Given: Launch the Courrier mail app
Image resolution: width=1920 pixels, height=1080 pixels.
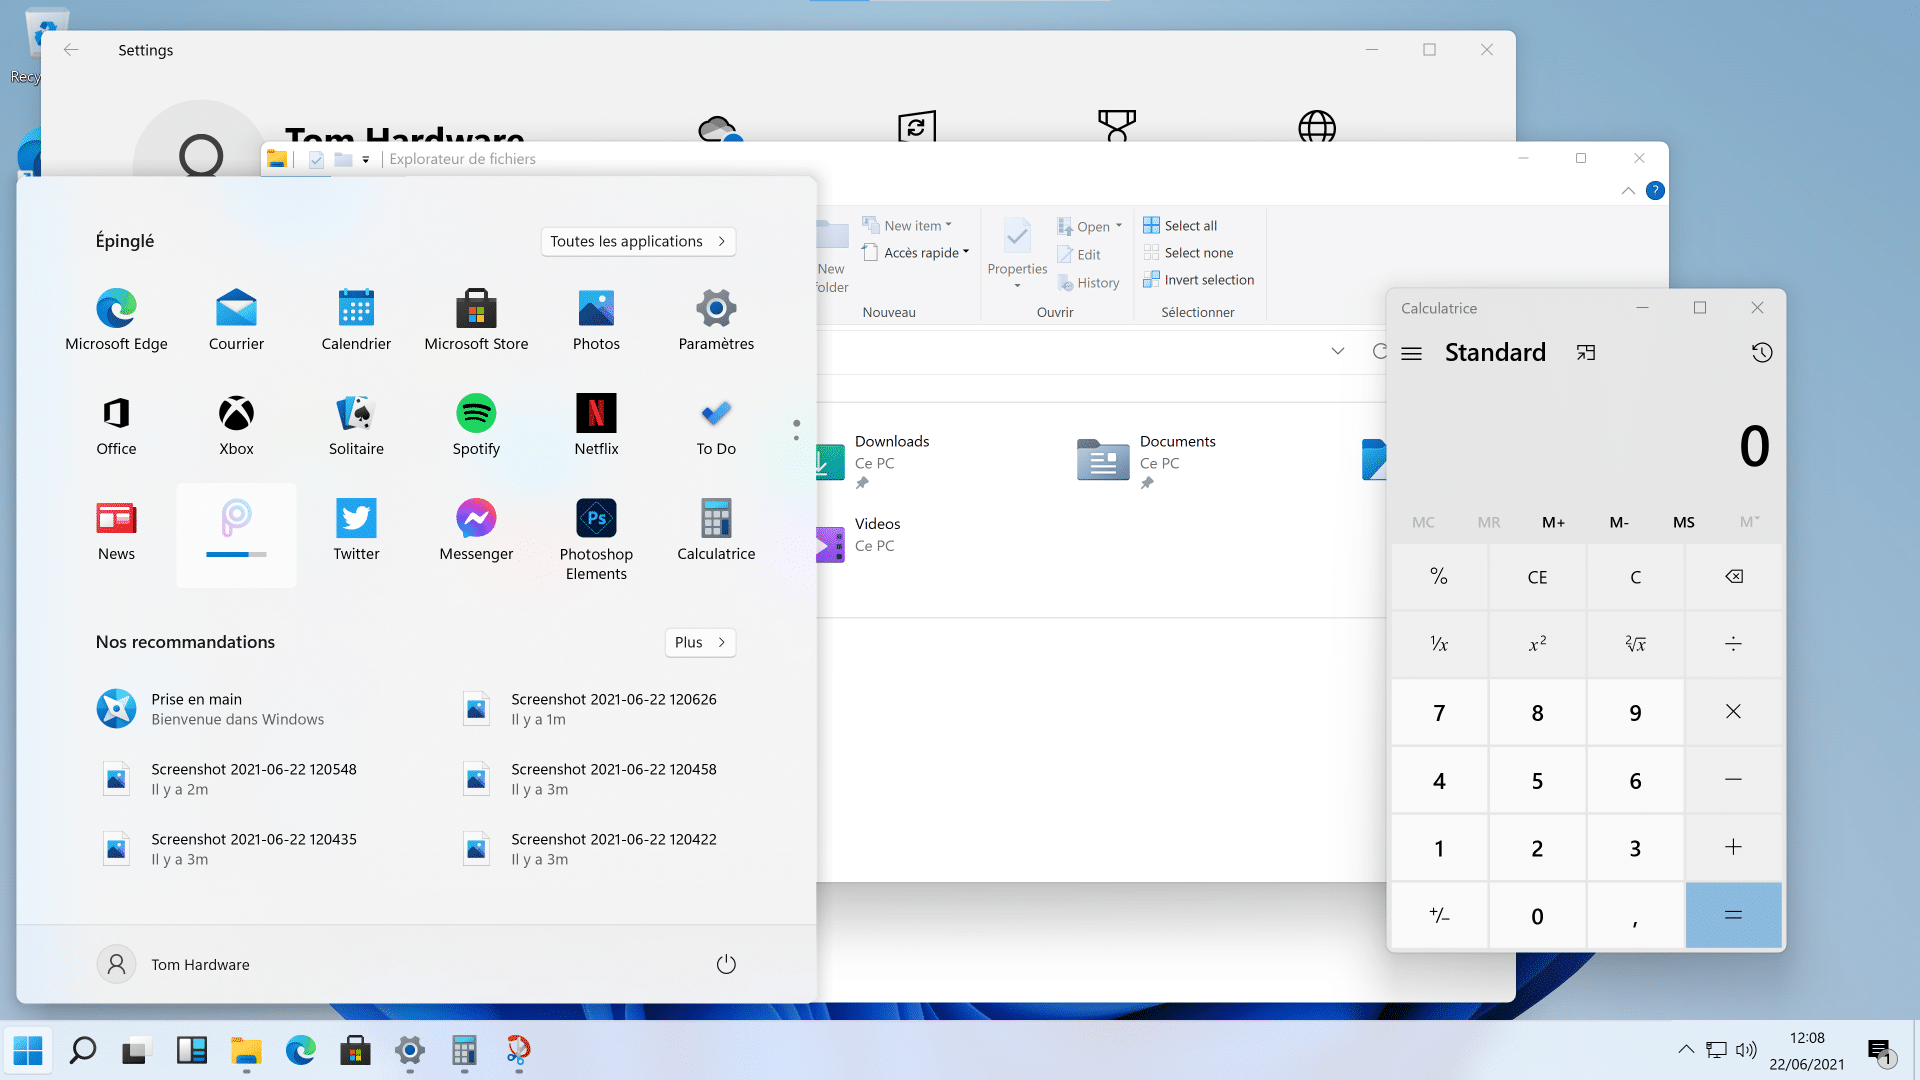Looking at the screenshot, I should point(236,320).
